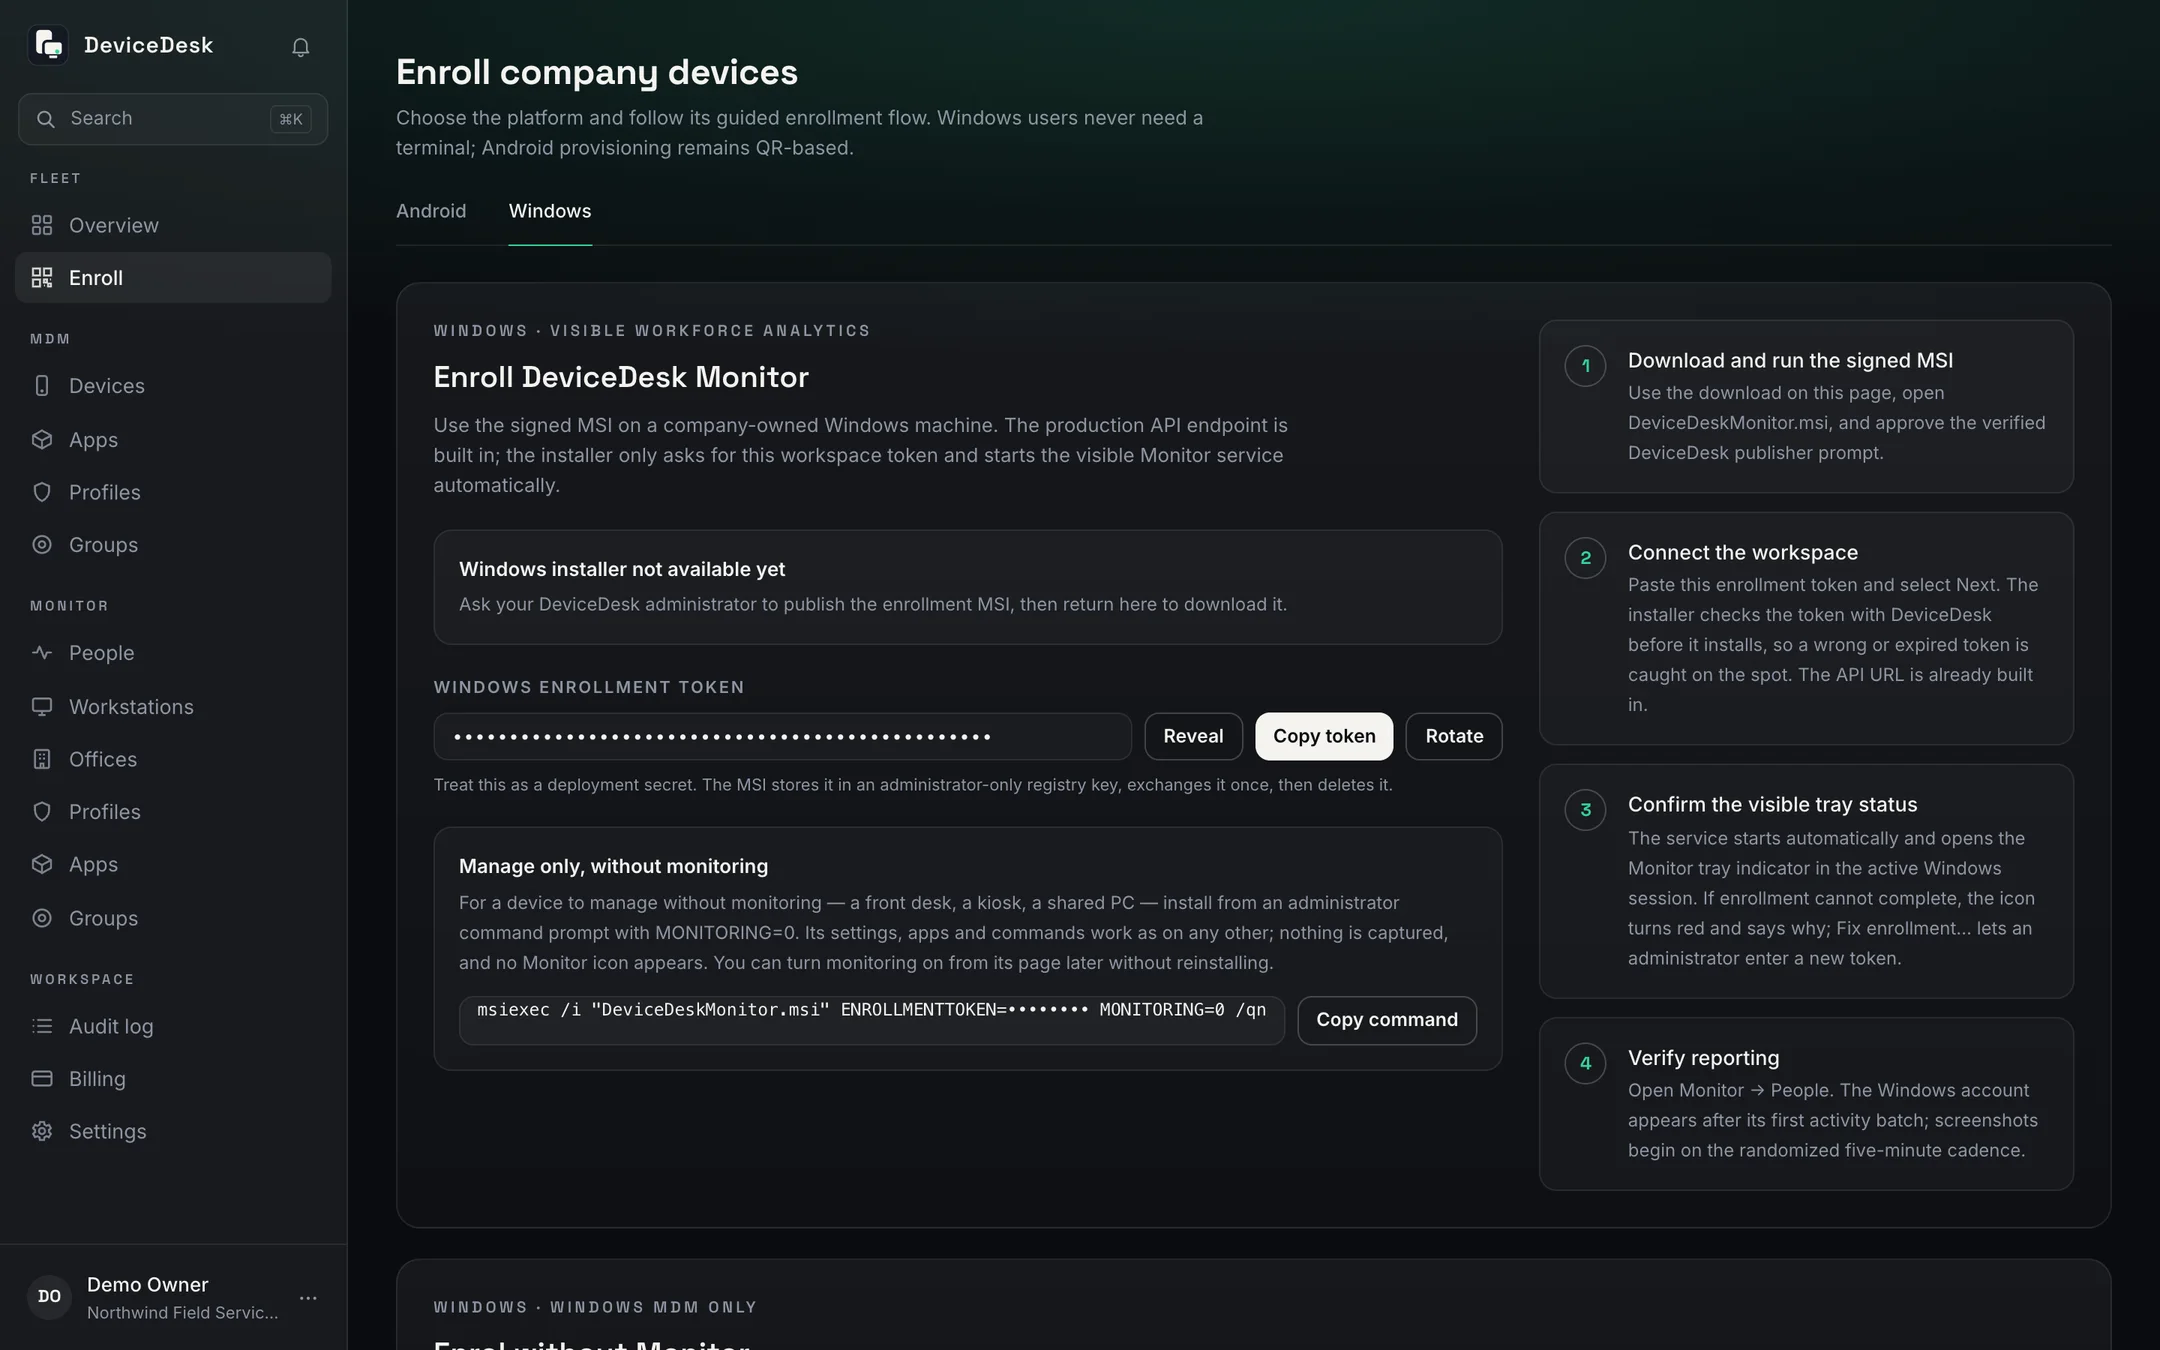Click the 'Windows installer not available yet' heading
The width and height of the screenshot is (2160, 1350).
pyautogui.click(x=622, y=569)
